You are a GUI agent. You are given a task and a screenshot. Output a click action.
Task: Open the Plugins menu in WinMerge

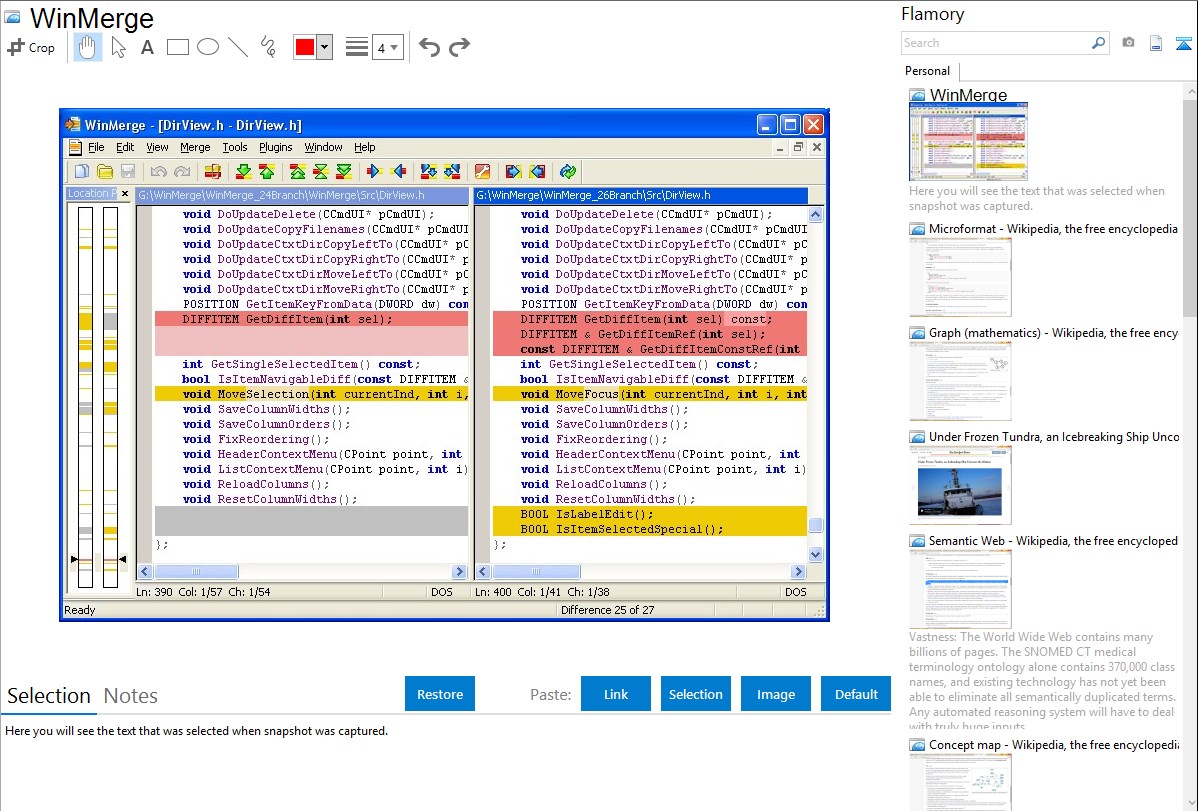click(x=276, y=148)
